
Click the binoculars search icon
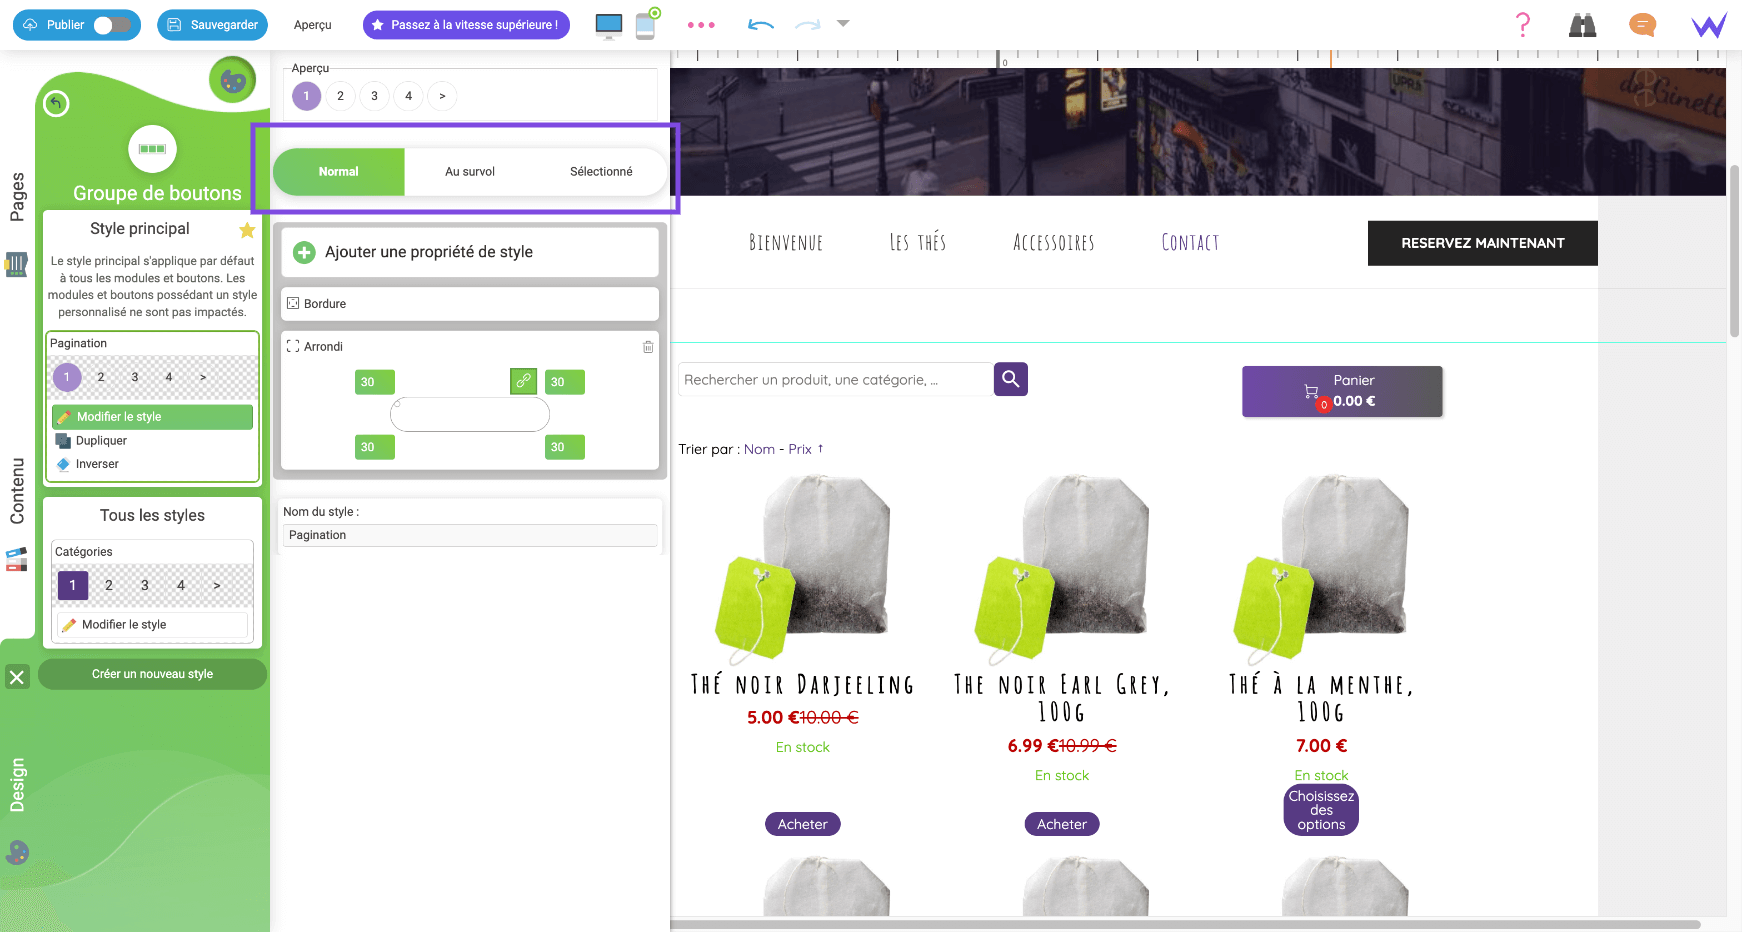(1583, 25)
